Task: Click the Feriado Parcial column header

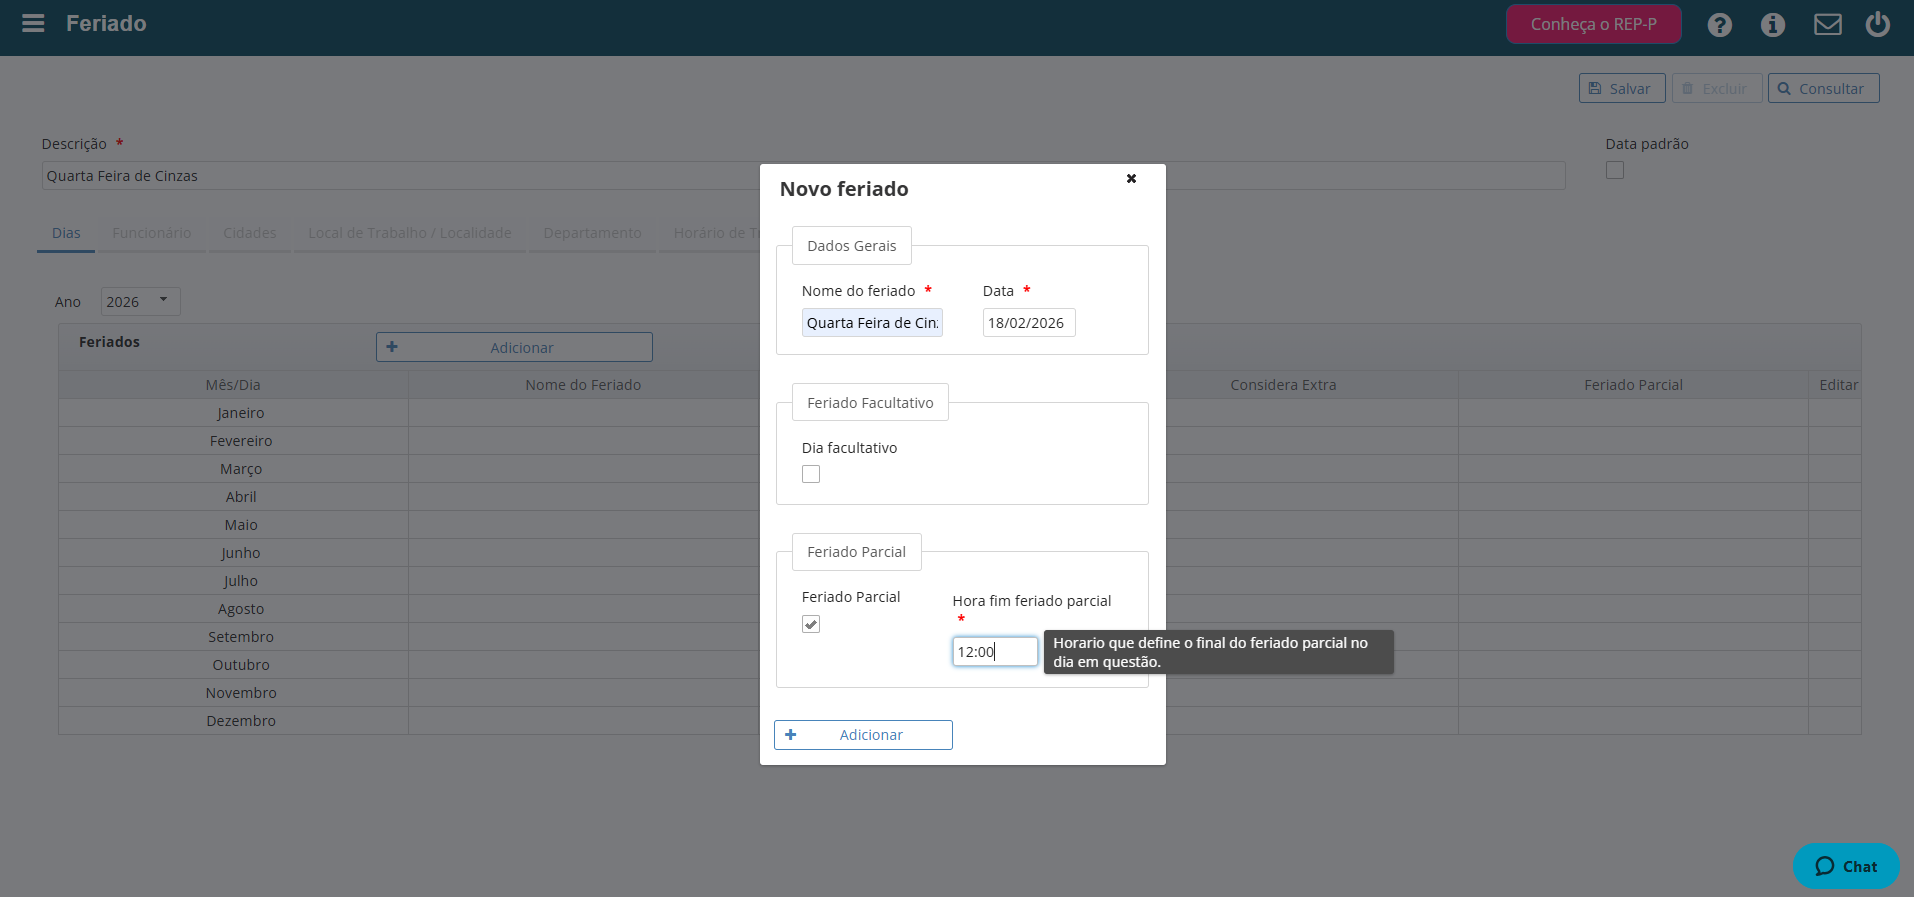Action: pyautogui.click(x=1633, y=385)
